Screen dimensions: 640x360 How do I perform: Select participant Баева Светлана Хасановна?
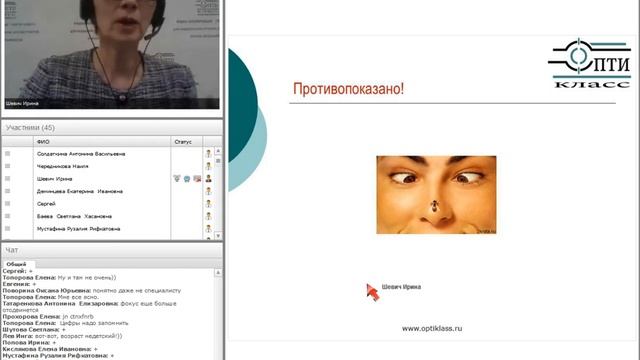coord(74,216)
